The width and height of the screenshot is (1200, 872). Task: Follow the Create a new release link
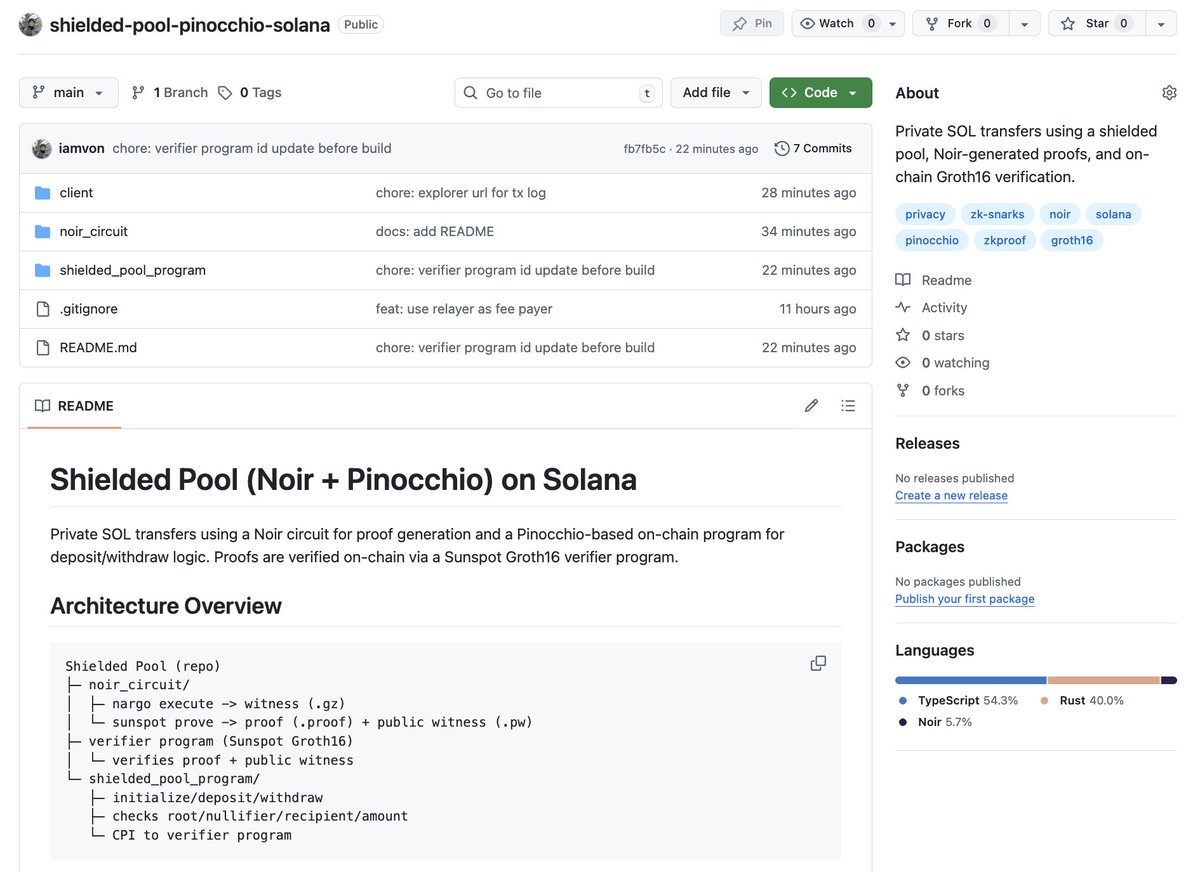tap(951, 495)
